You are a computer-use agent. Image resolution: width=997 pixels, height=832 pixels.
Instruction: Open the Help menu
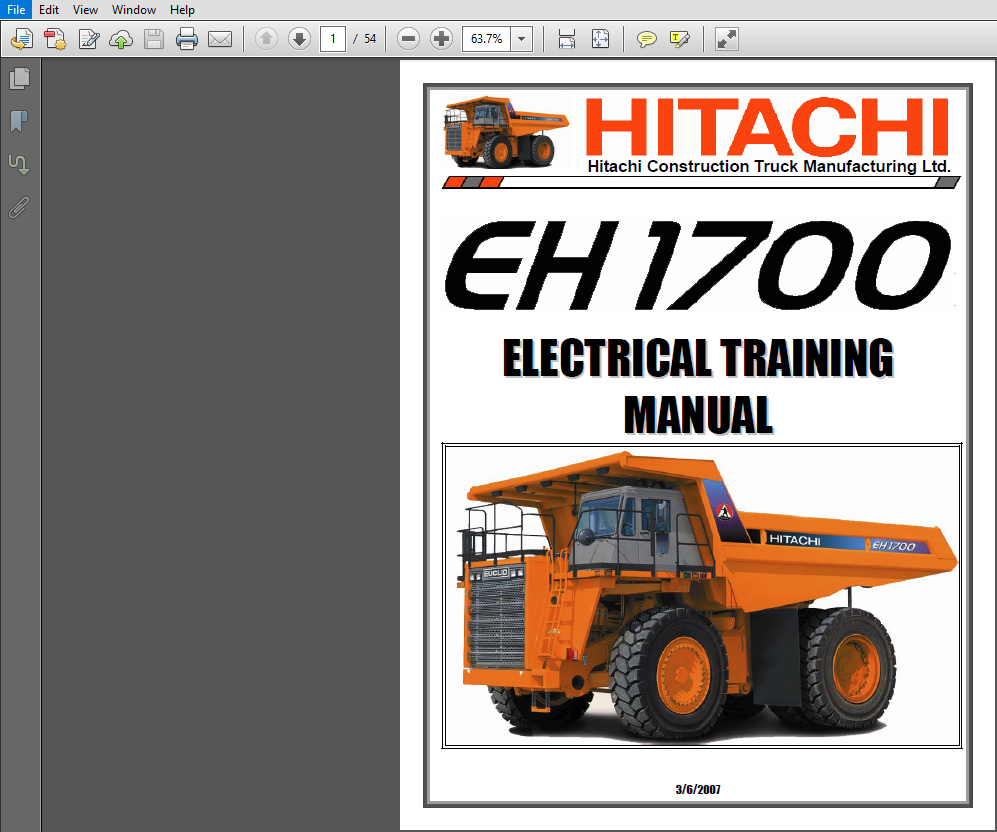(x=182, y=10)
